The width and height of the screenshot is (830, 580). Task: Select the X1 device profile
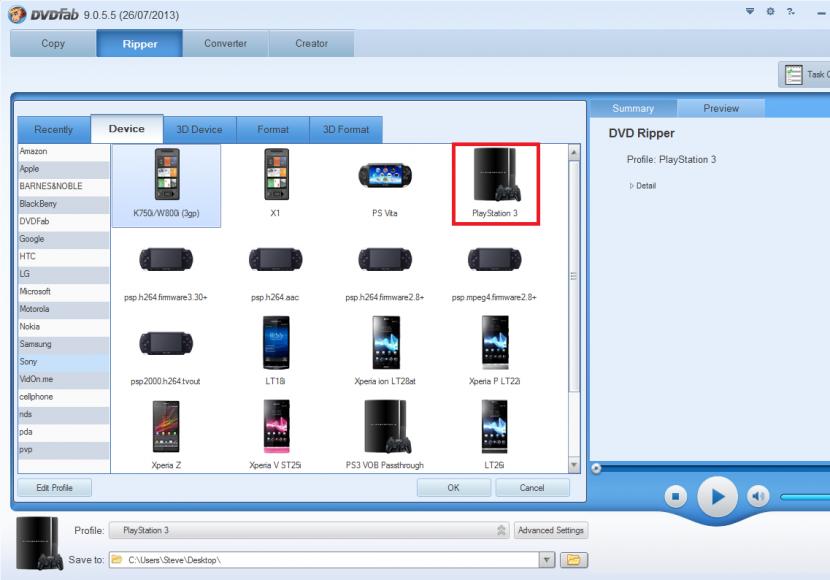pyautogui.click(x=276, y=183)
